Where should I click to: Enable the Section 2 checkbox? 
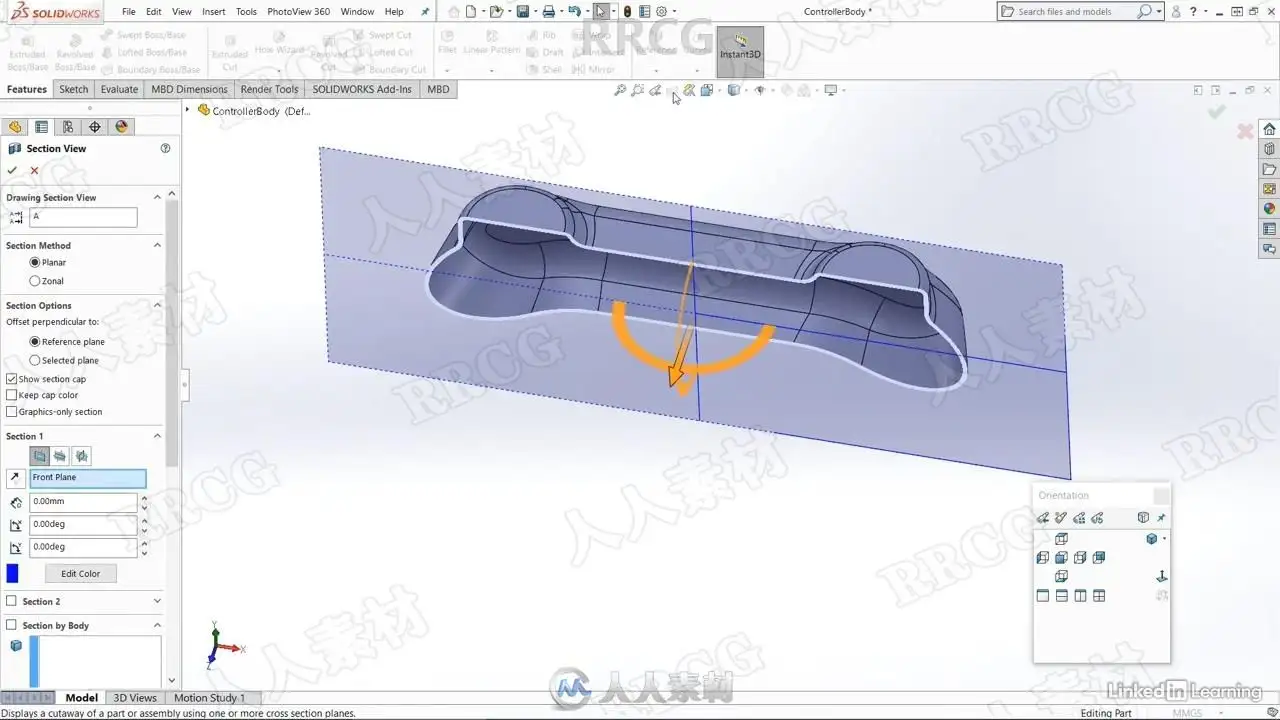[12, 601]
